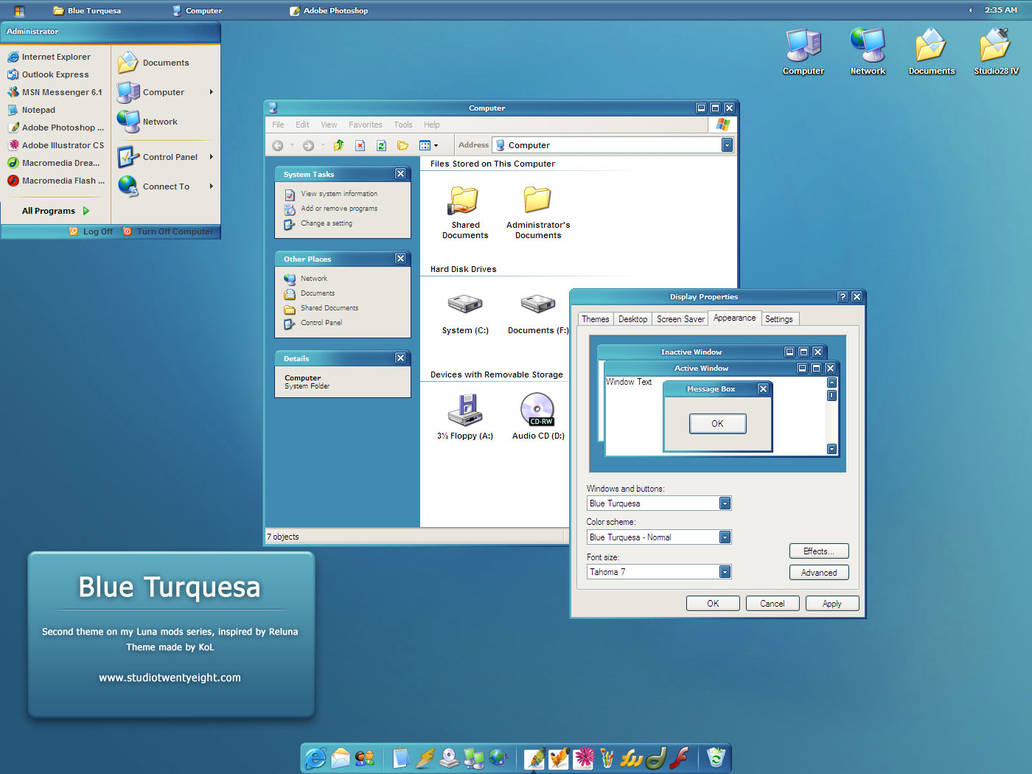Click Apply in Display Properties

coord(832,604)
